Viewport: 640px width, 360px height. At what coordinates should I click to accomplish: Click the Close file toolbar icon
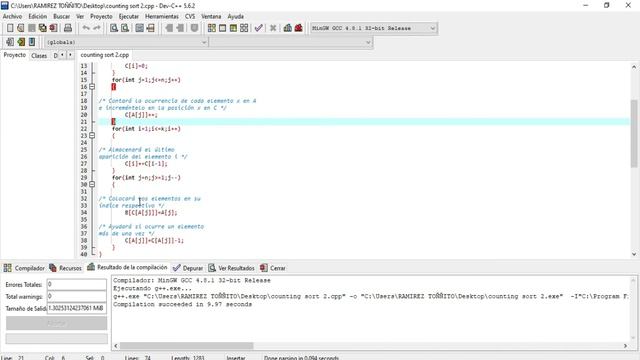click(53, 28)
